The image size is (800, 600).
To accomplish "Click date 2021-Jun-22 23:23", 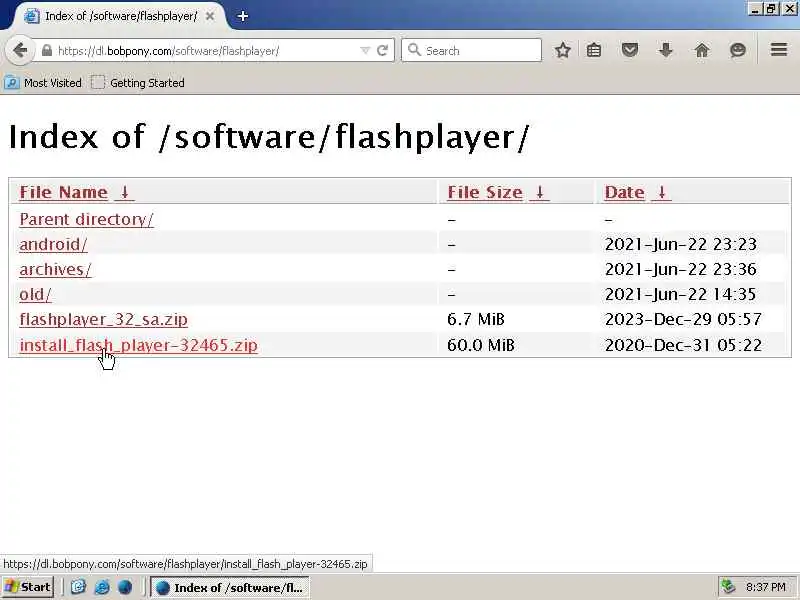I will point(681,244).
